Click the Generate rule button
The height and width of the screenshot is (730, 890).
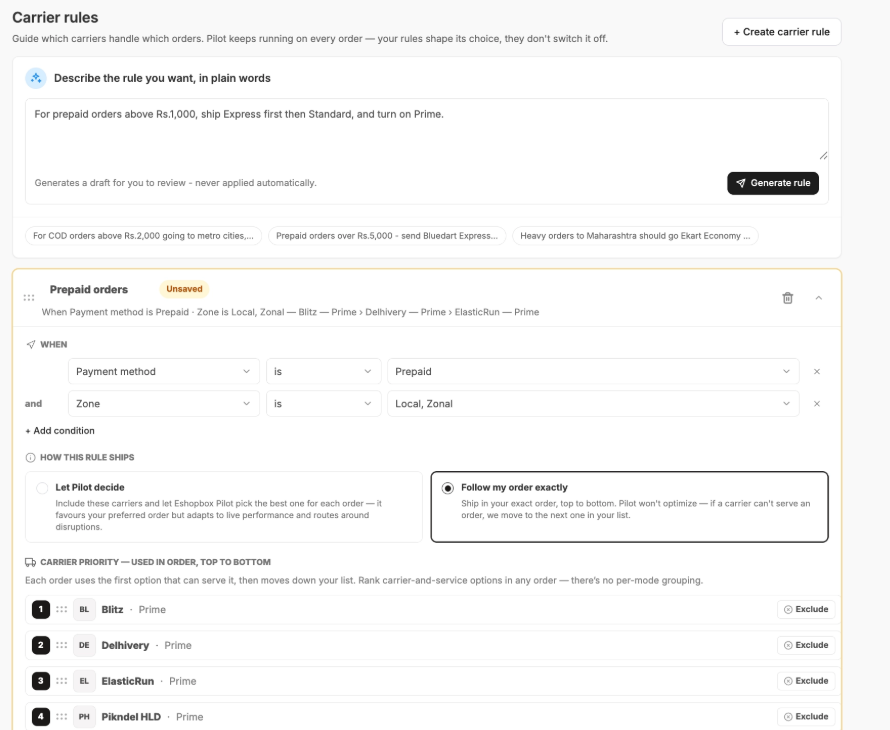tap(773, 183)
